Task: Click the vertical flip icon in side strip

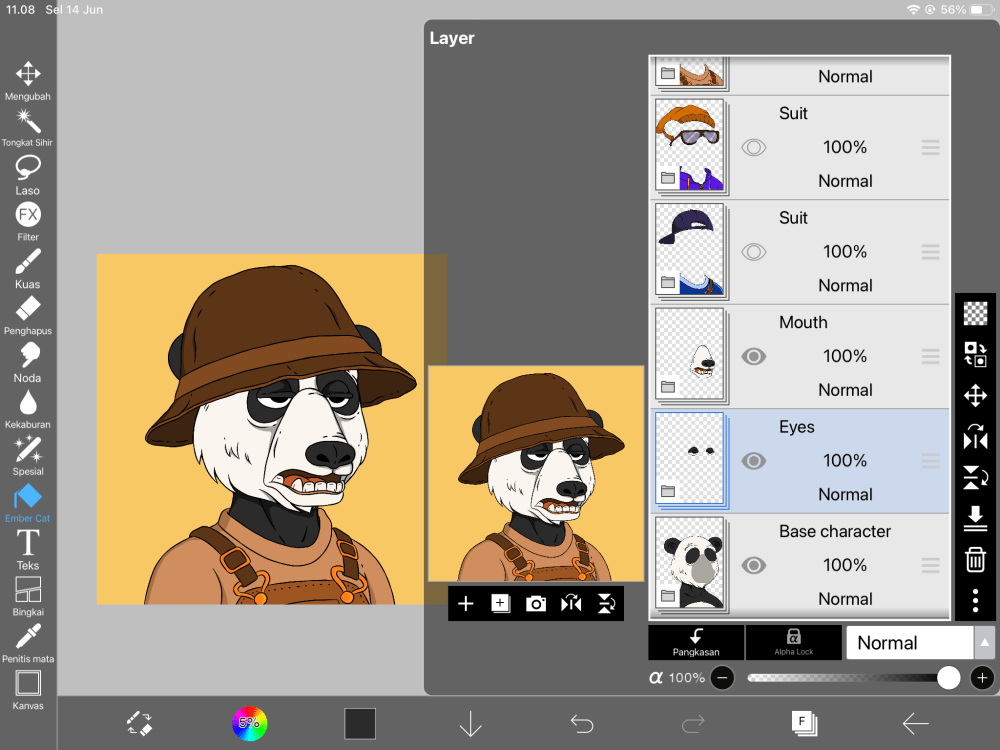Action: (x=975, y=478)
